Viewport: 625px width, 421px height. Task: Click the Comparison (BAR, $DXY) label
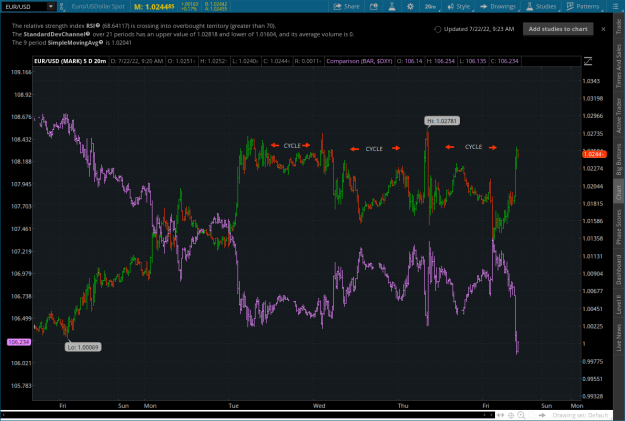360,61
